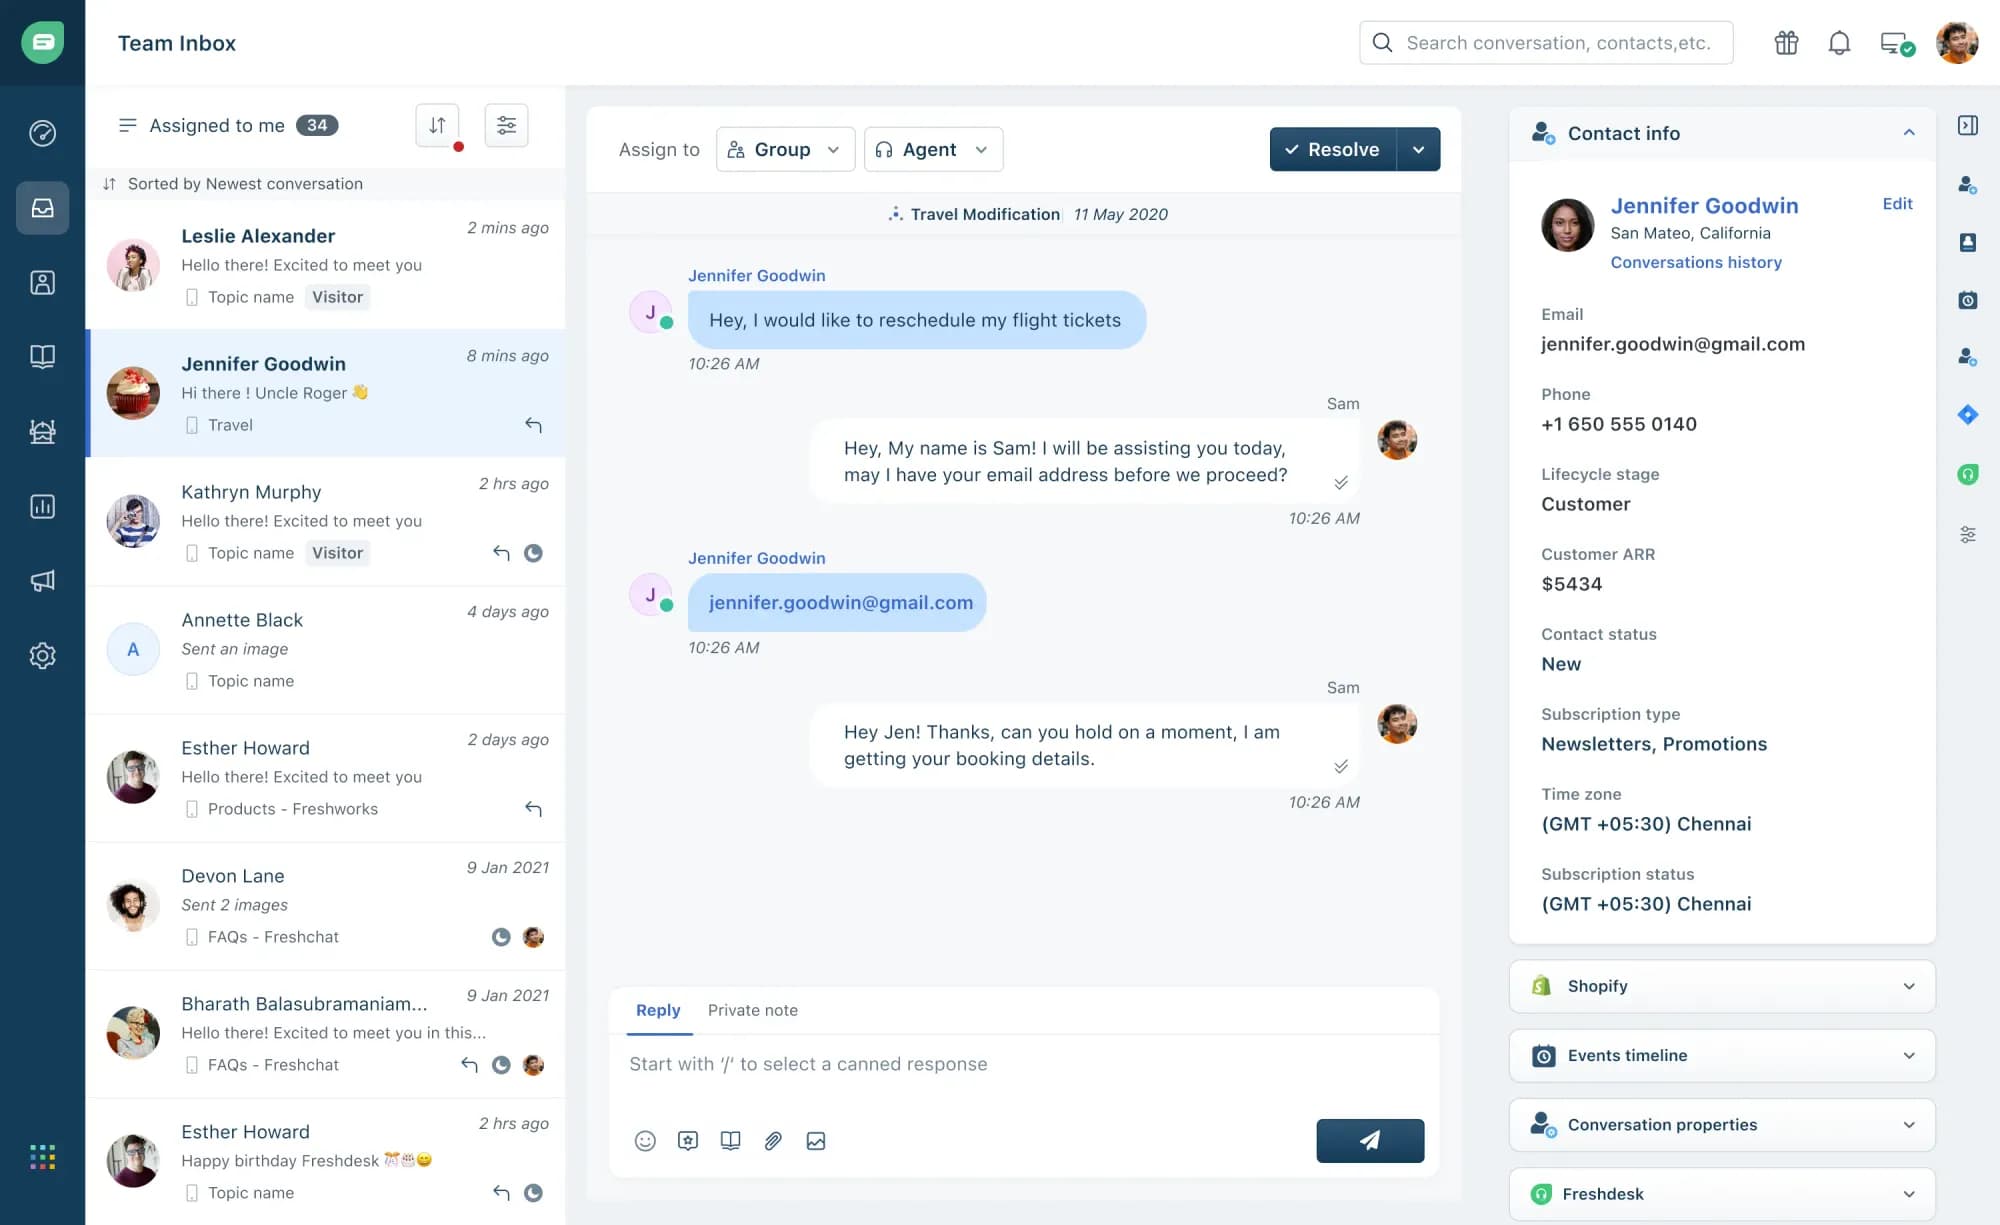Open the Agent assignment dropdown
This screenshot has height=1225, width=2000.
932,149
